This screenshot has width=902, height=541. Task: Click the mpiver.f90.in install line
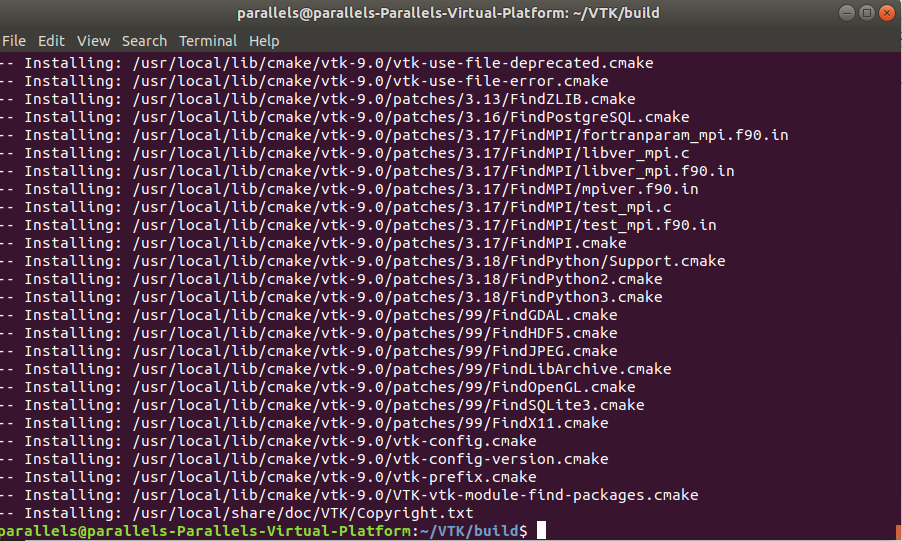pos(349,189)
